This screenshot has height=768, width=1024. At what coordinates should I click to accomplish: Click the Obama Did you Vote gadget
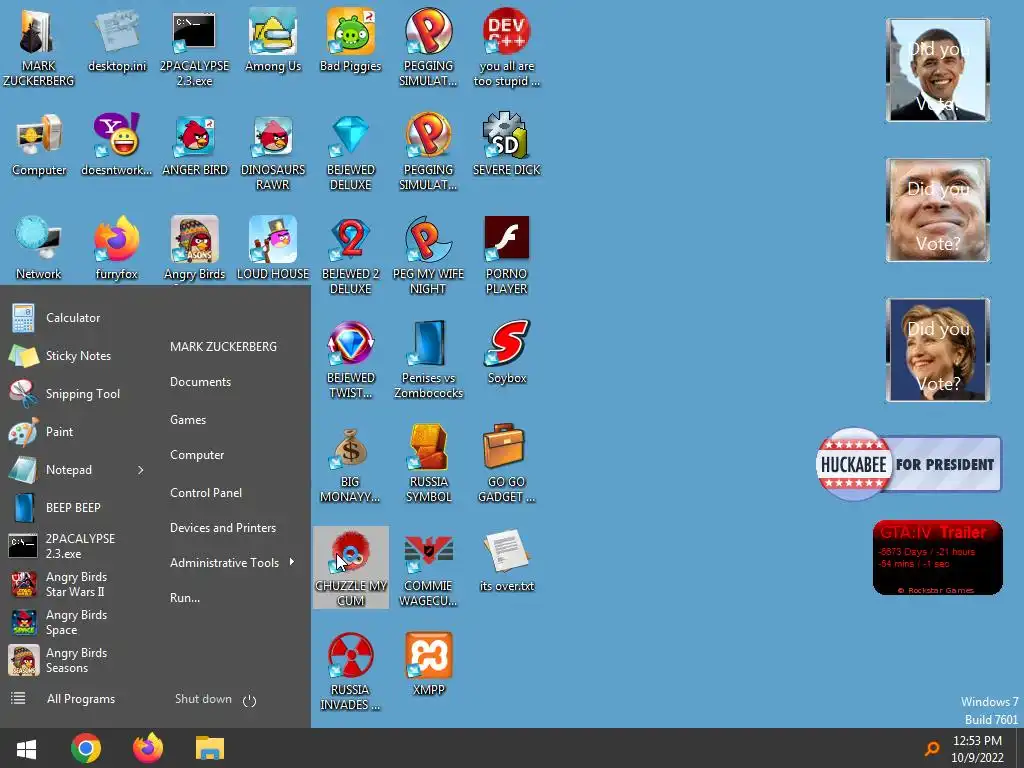(x=938, y=70)
